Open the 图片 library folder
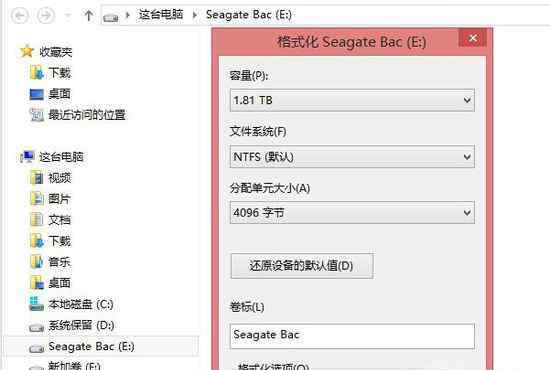Viewport: 550px width, 370px height. pos(51,199)
